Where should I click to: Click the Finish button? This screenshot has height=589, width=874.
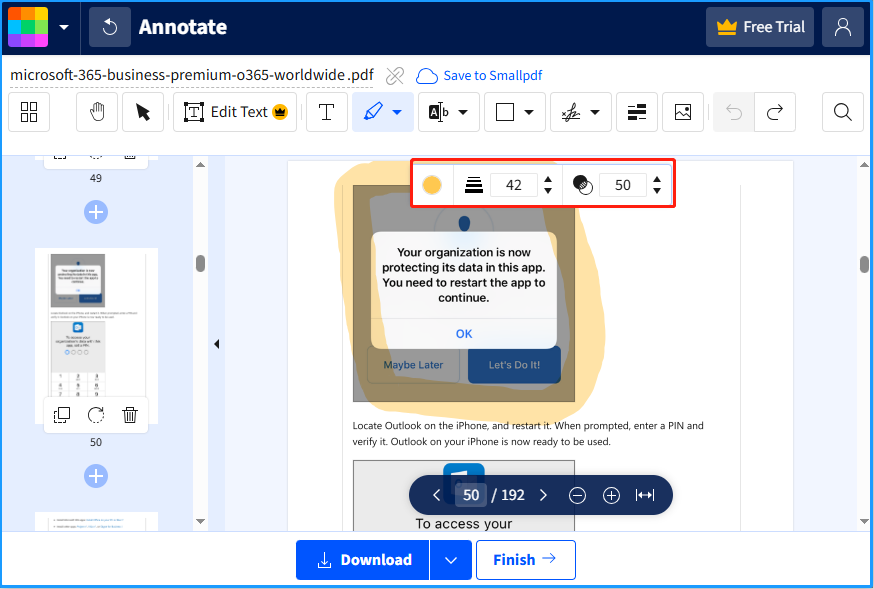[526, 559]
